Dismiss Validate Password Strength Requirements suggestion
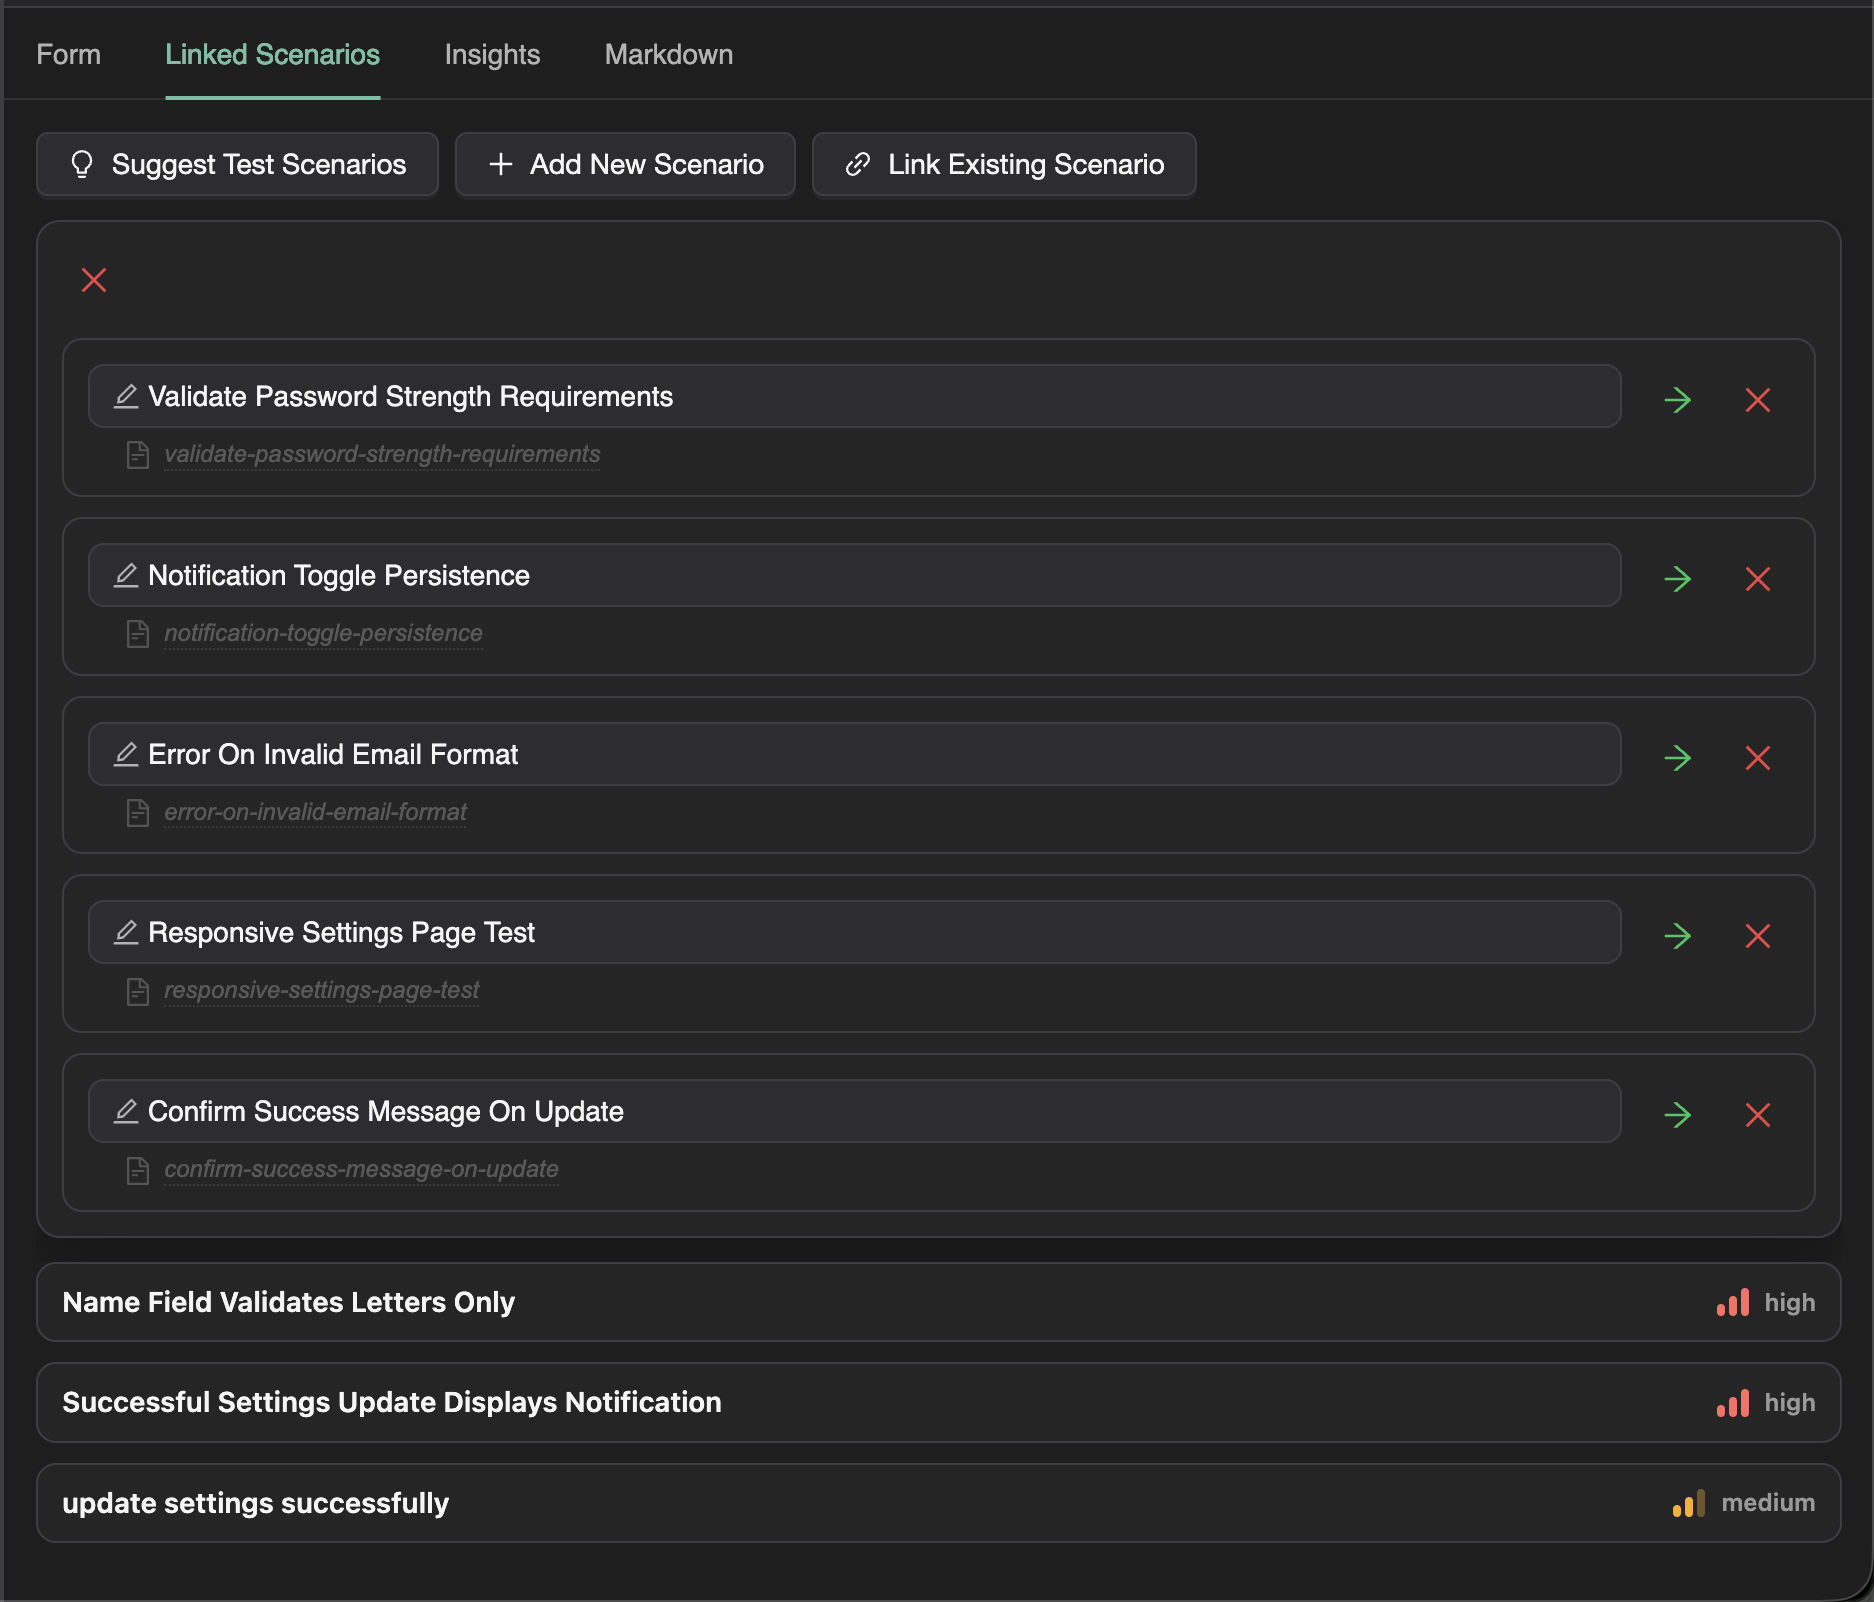This screenshot has height=1602, width=1874. pos(1758,400)
